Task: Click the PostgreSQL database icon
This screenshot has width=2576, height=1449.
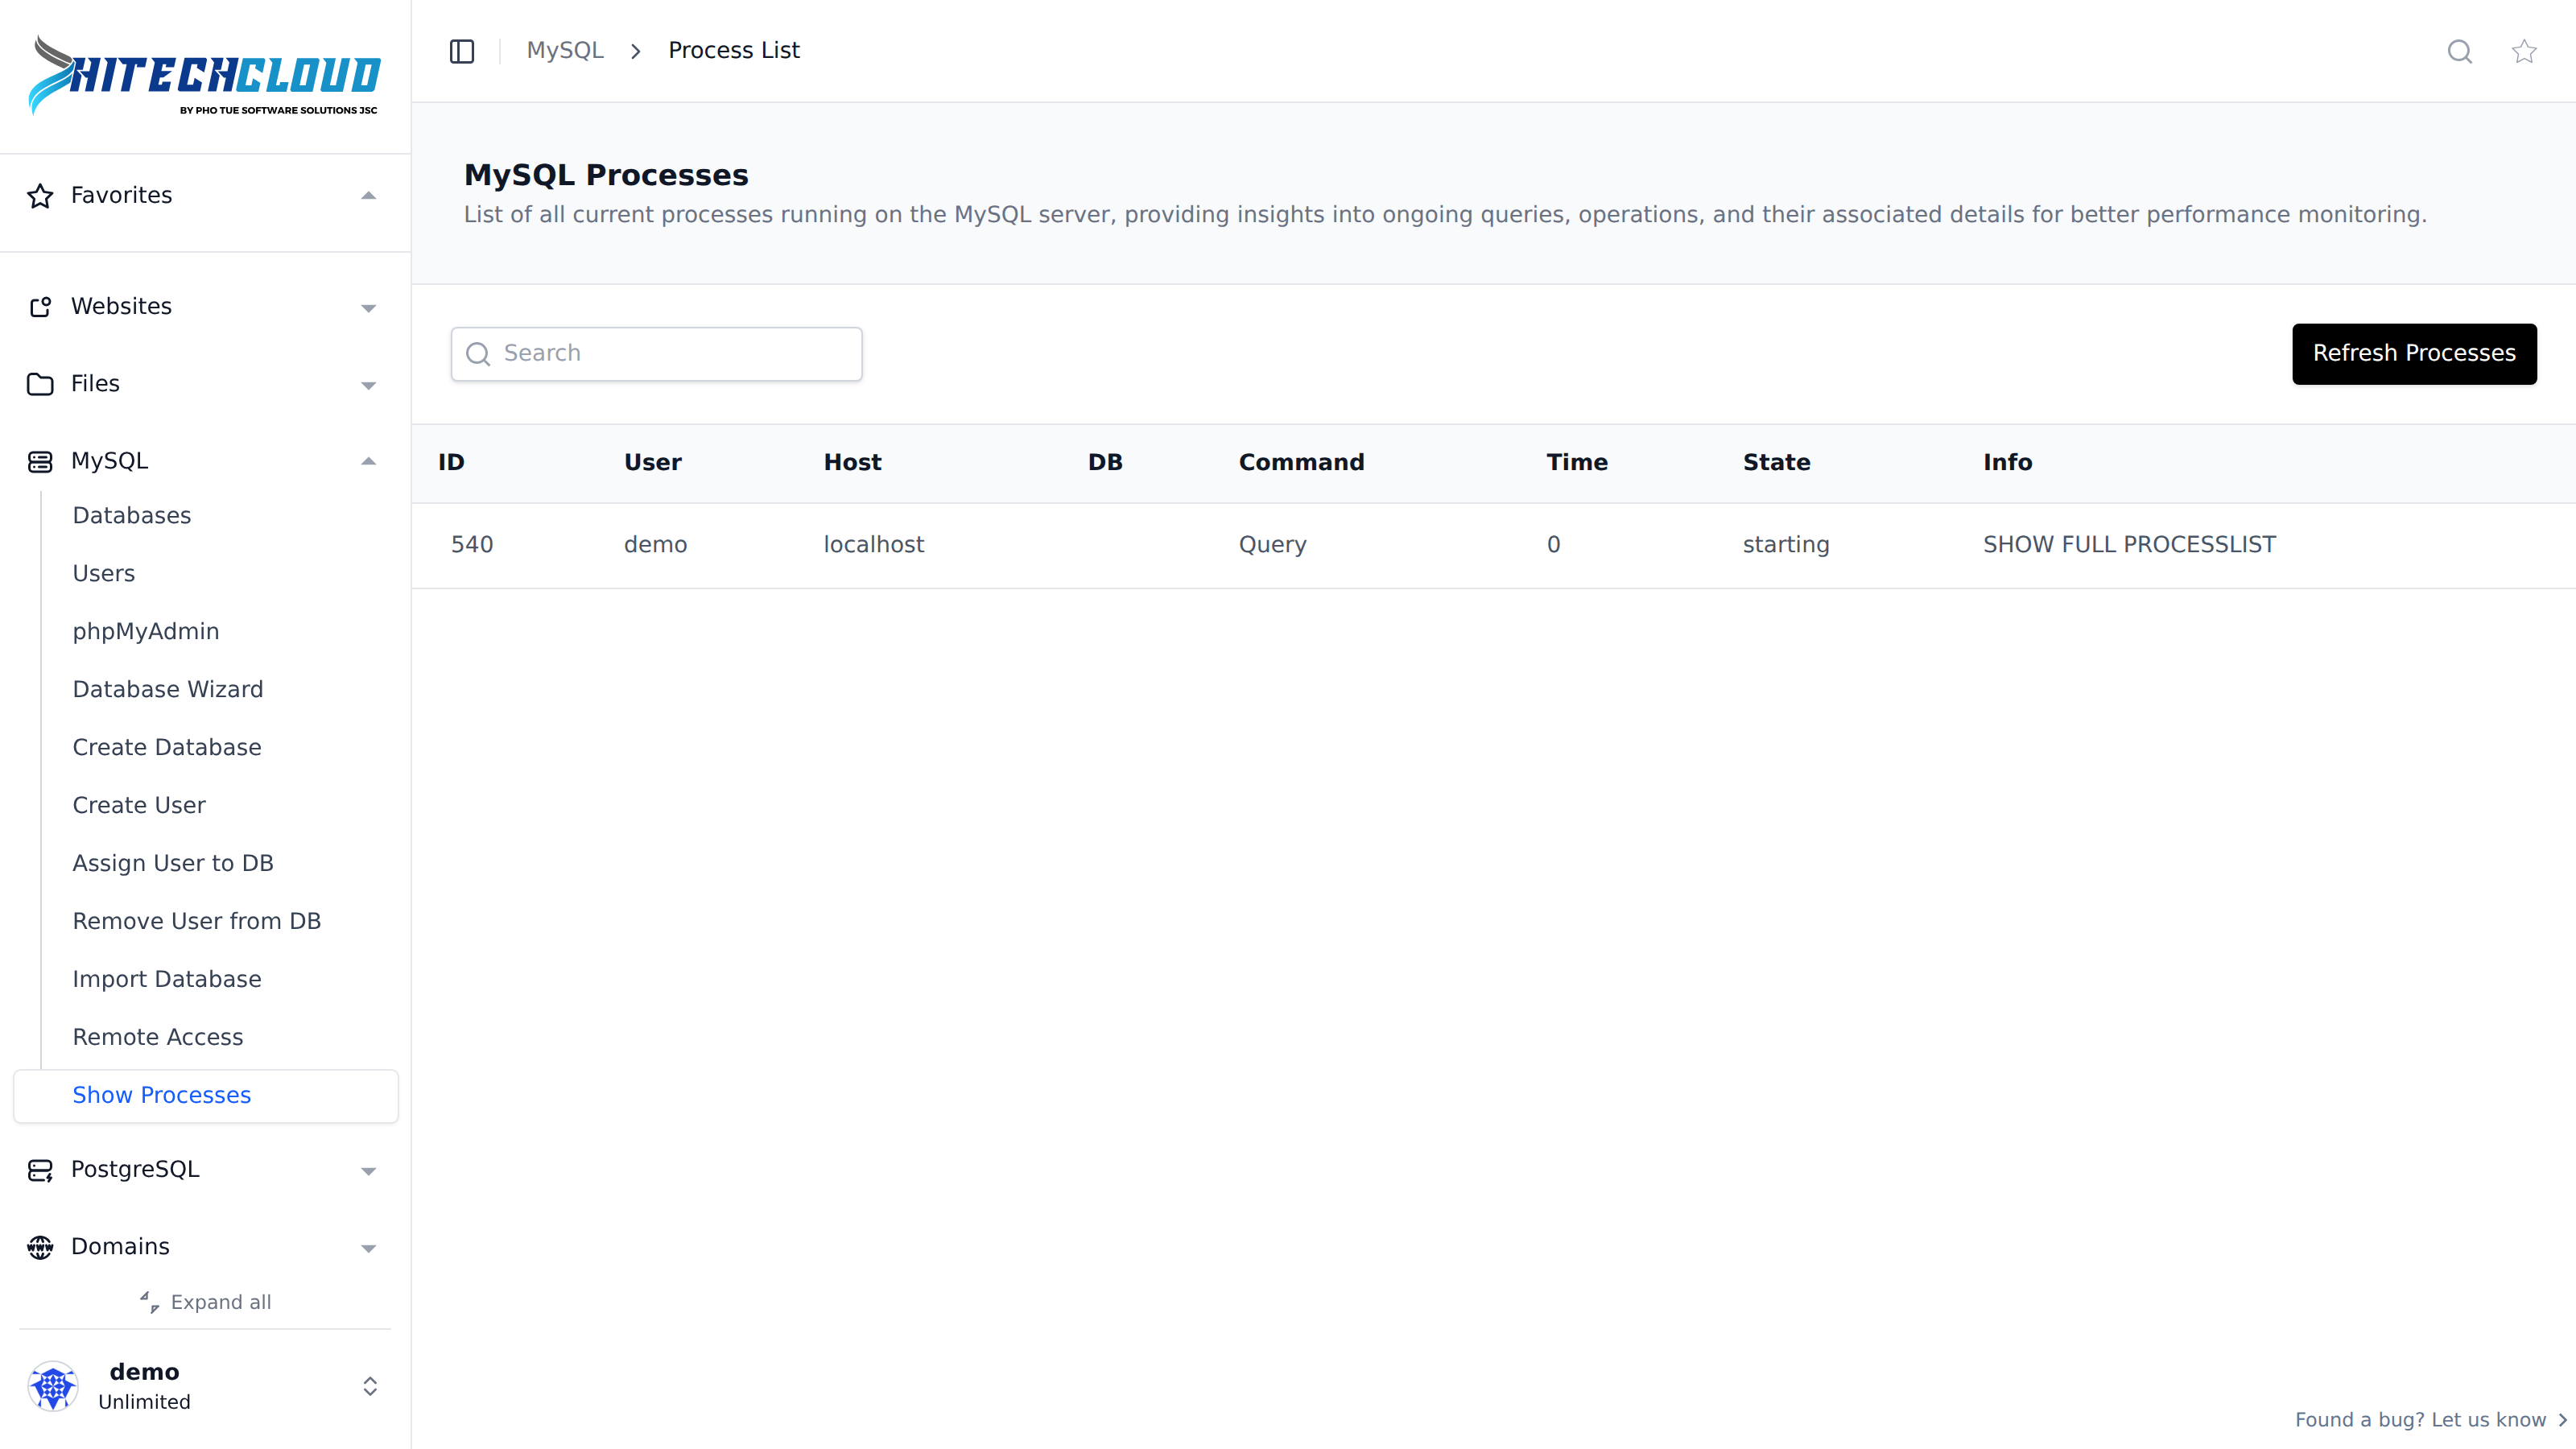Action: pyautogui.click(x=40, y=1170)
